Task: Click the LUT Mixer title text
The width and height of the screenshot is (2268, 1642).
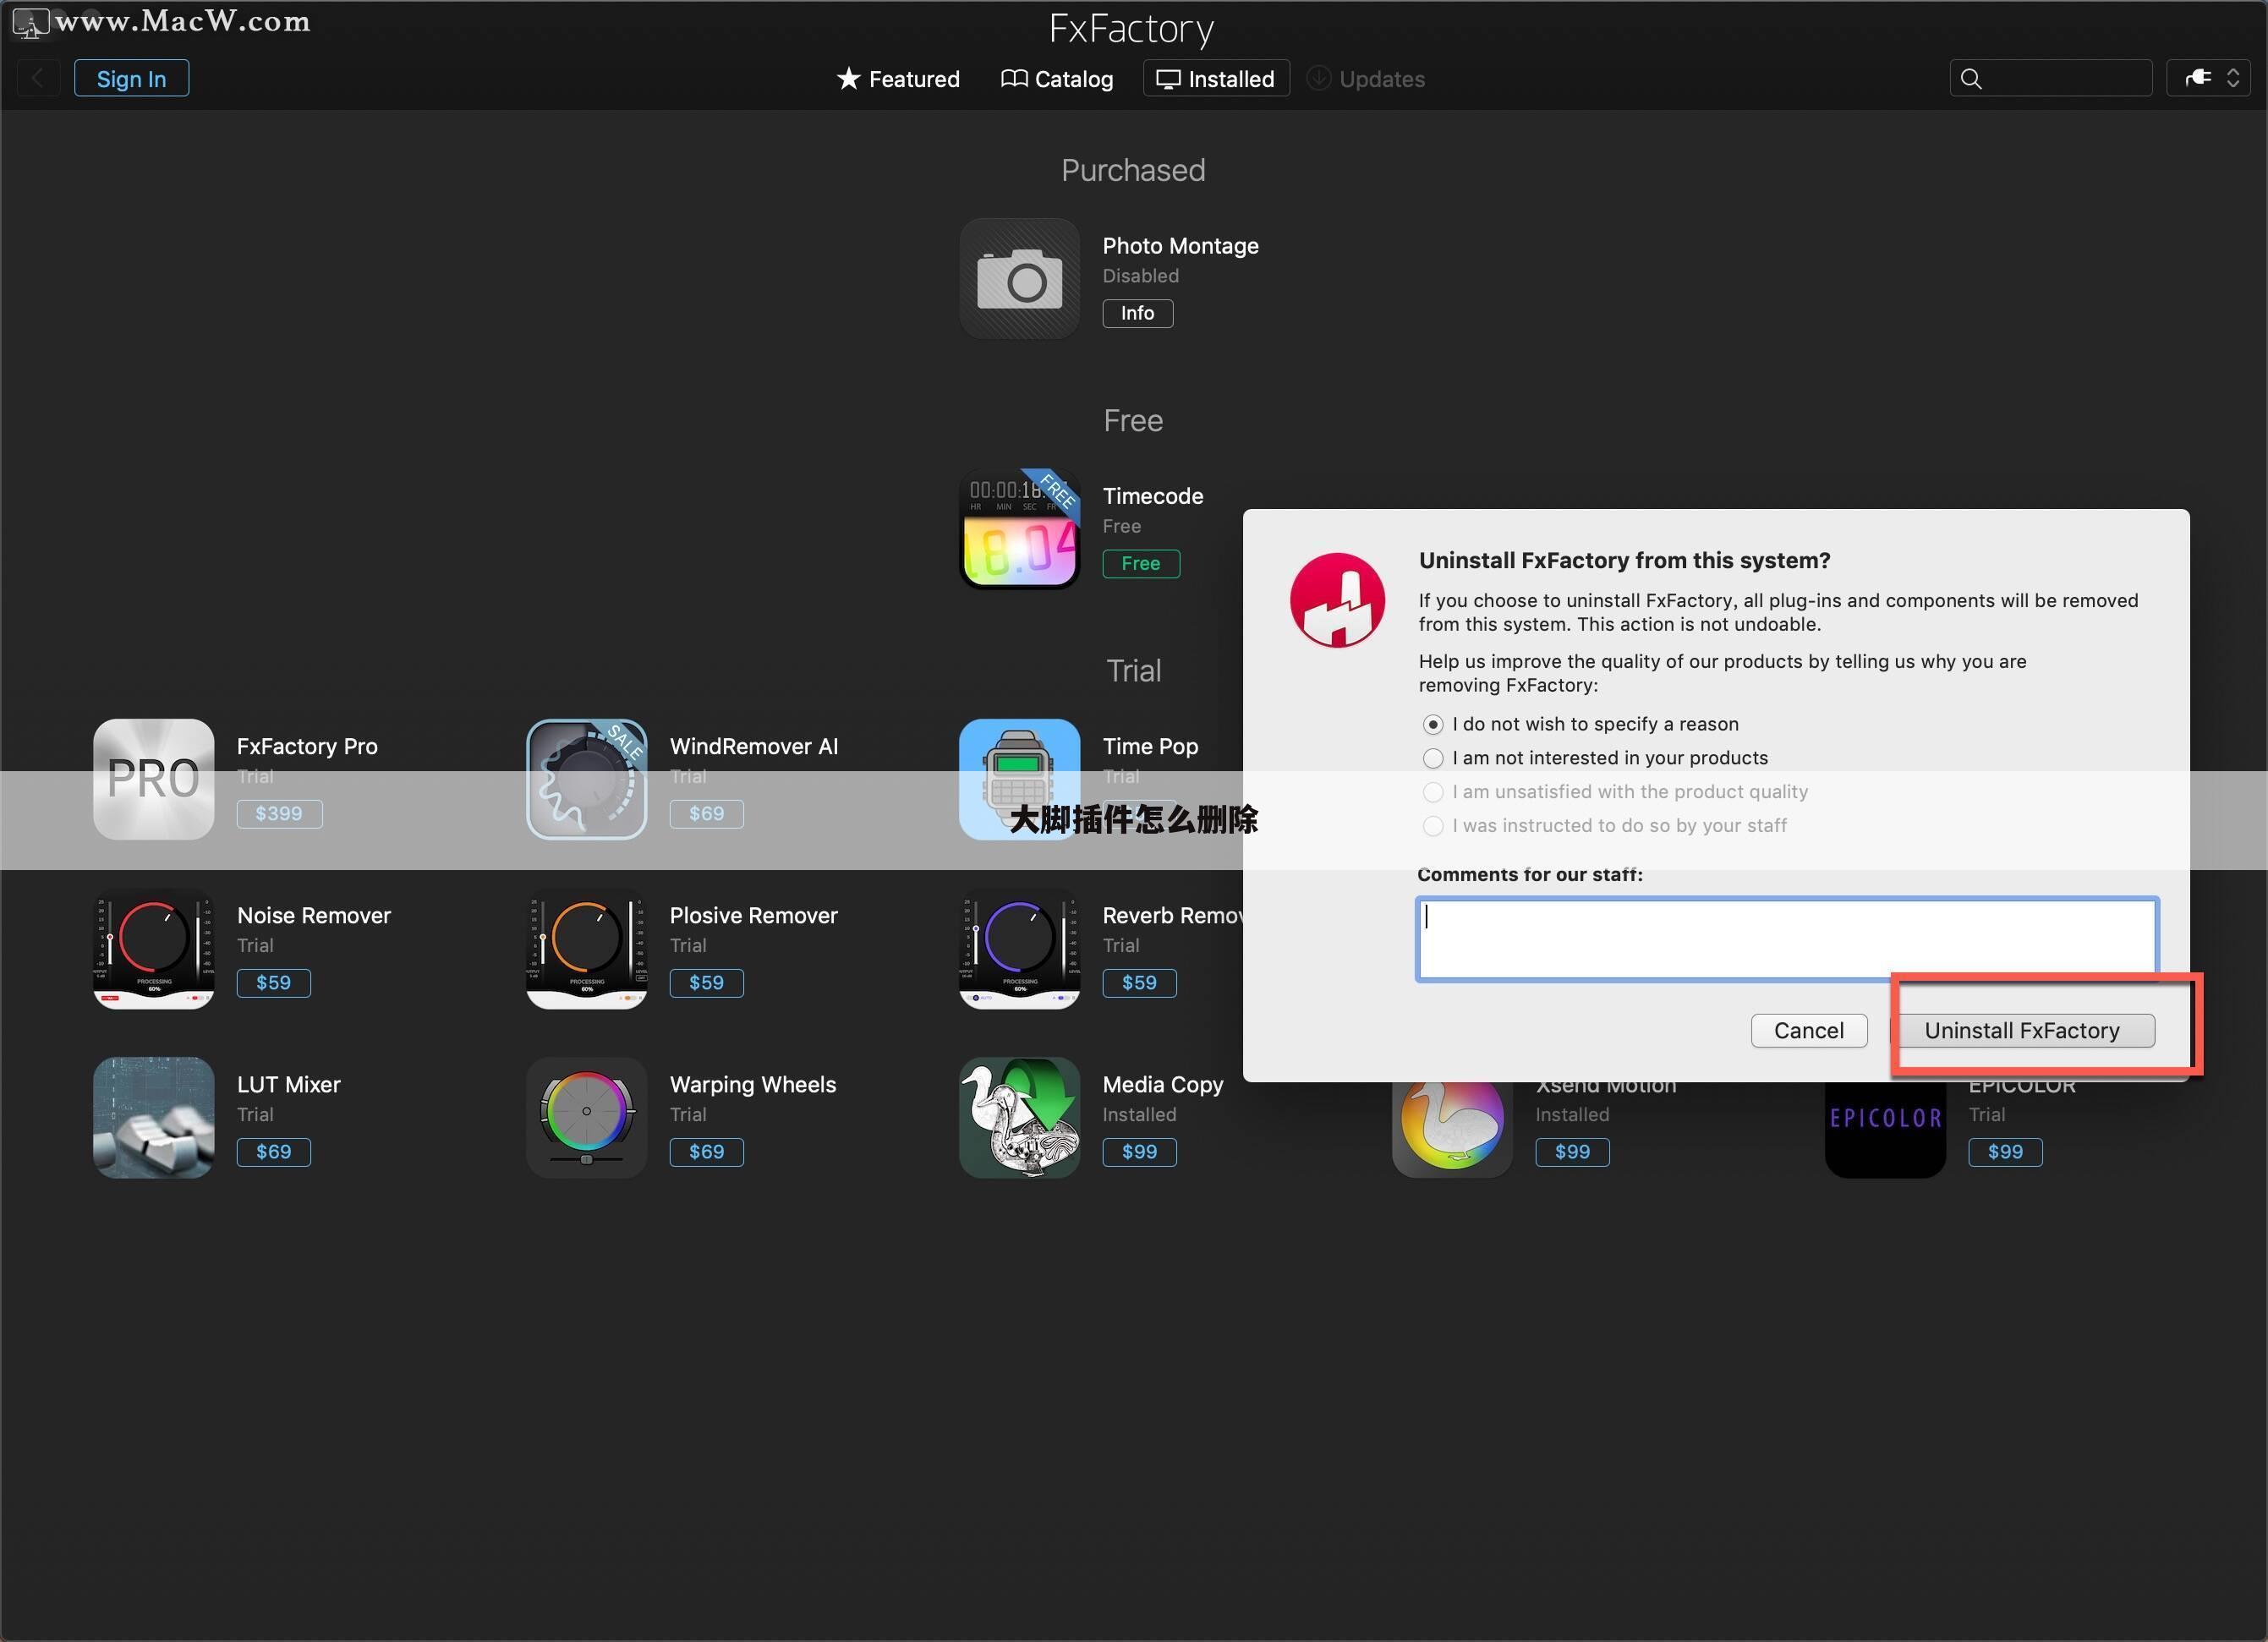Action: (x=289, y=1085)
